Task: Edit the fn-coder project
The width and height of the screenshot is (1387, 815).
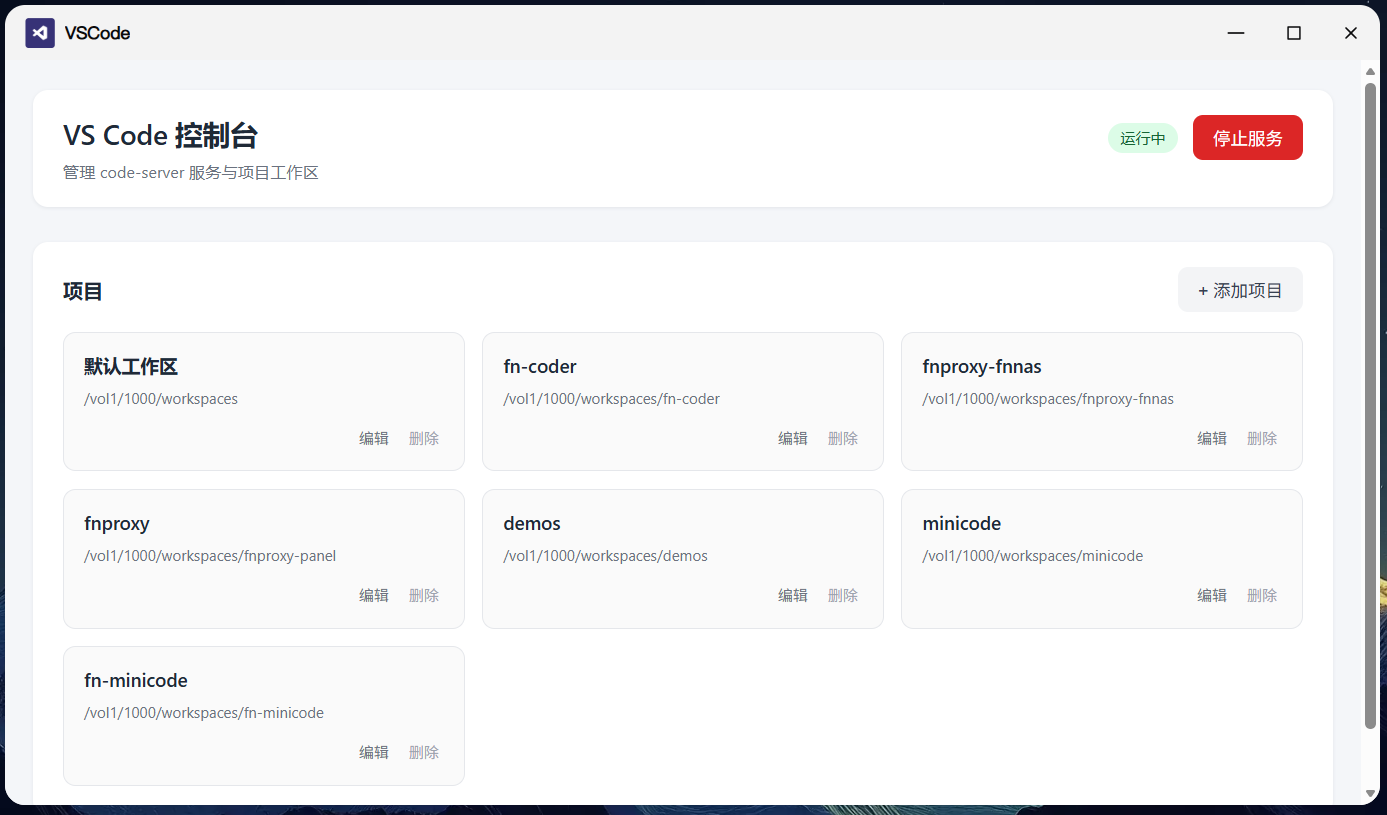Action: [x=793, y=438]
